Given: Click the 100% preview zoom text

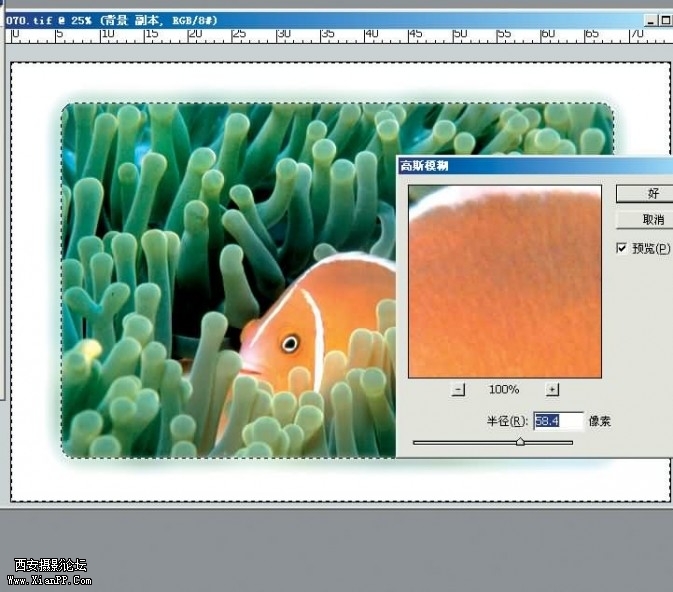Looking at the screenshot, I should (504, 389).
